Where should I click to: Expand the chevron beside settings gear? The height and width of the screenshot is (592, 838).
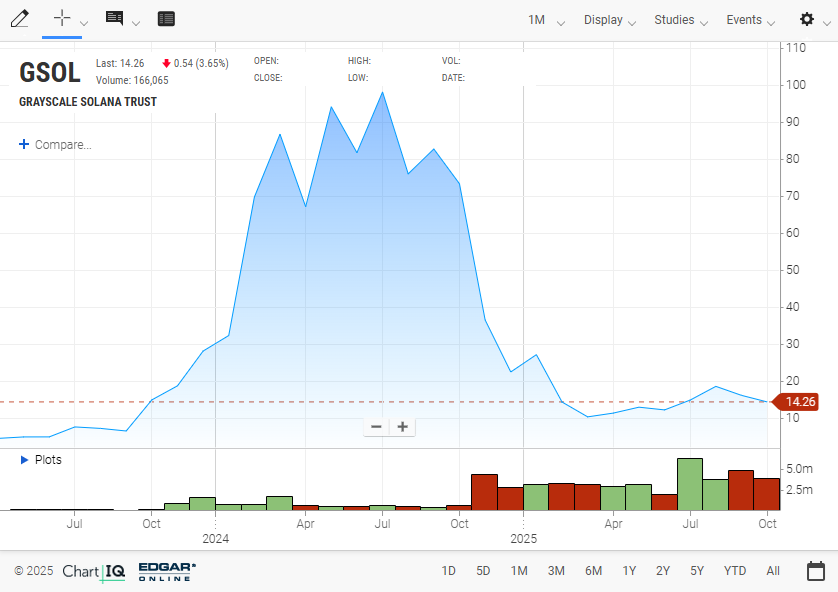coord(827,23)
